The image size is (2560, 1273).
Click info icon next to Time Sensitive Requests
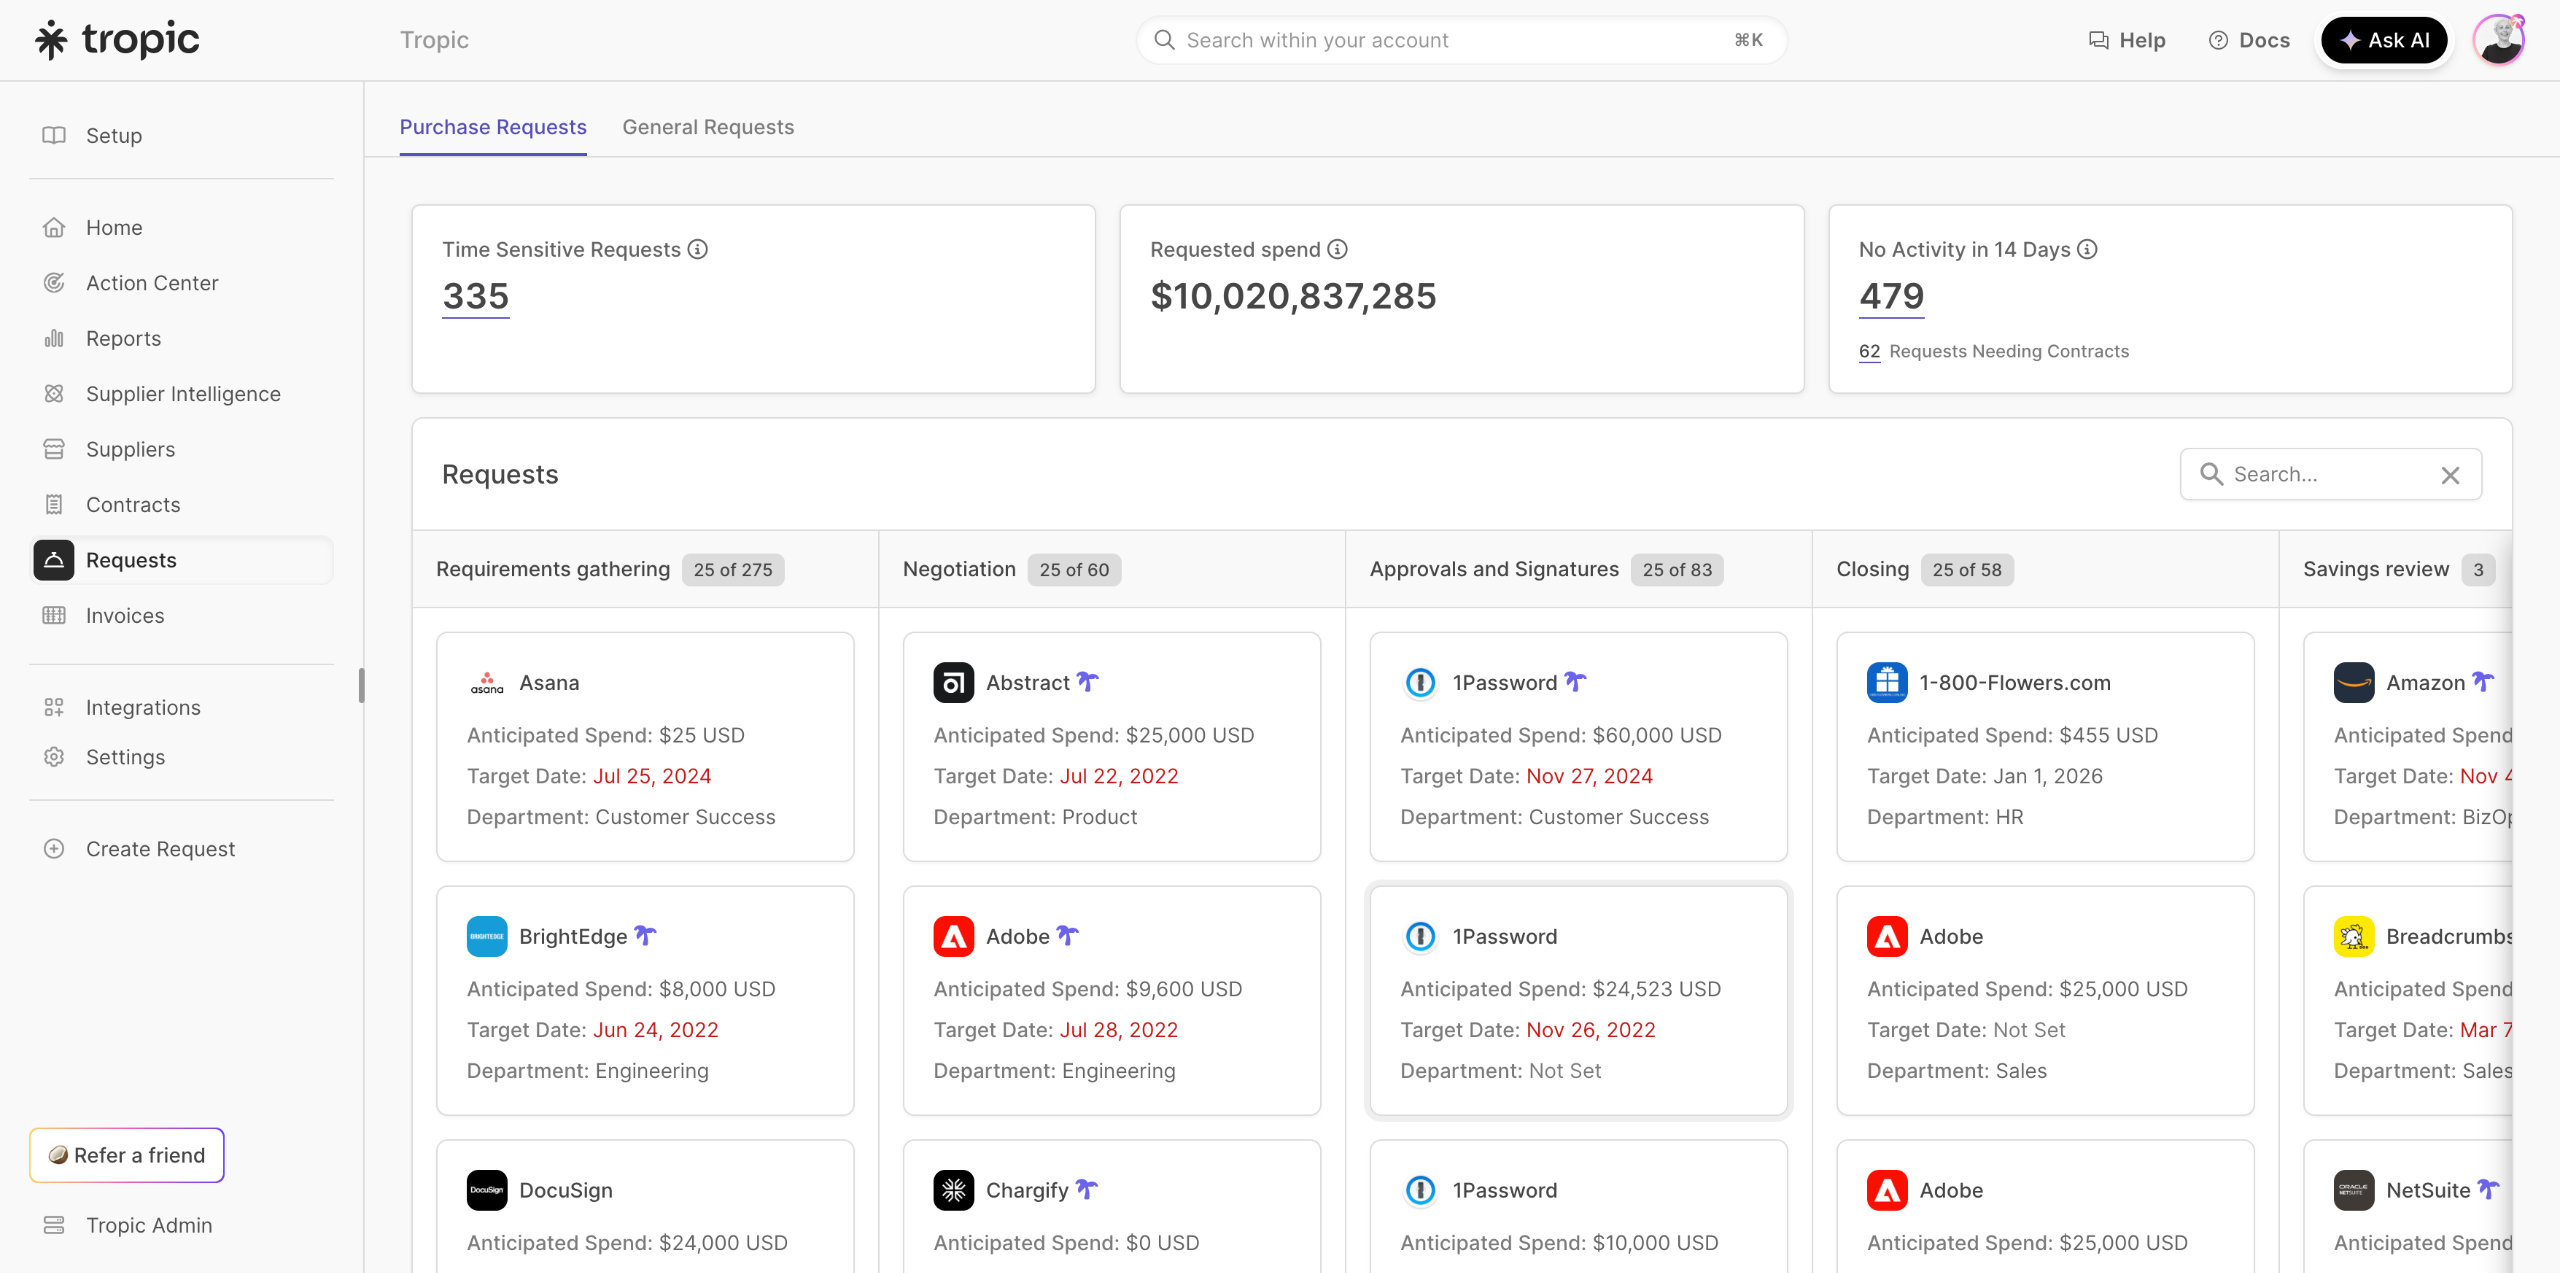click(x=698, y=249)
